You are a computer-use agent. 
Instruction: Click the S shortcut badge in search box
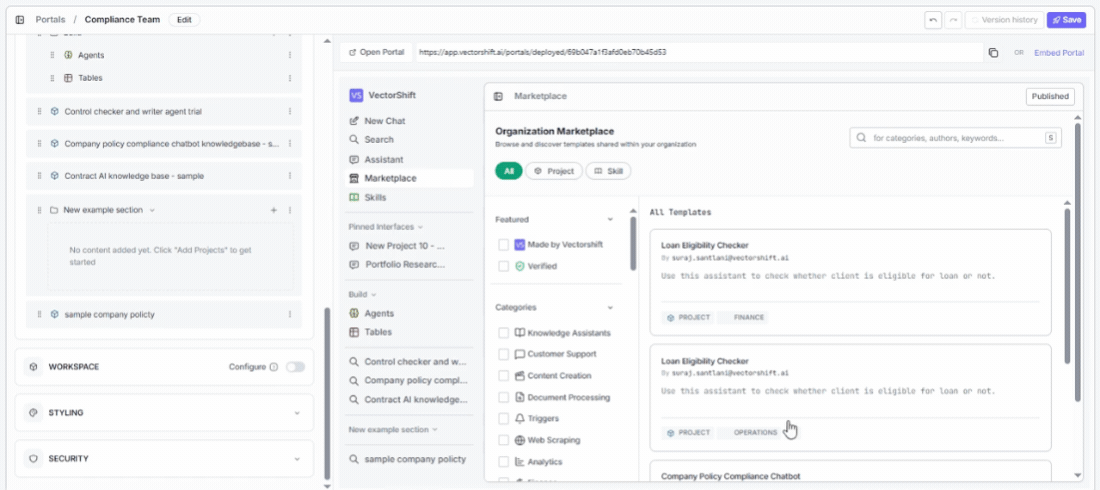pos(1050,138)
